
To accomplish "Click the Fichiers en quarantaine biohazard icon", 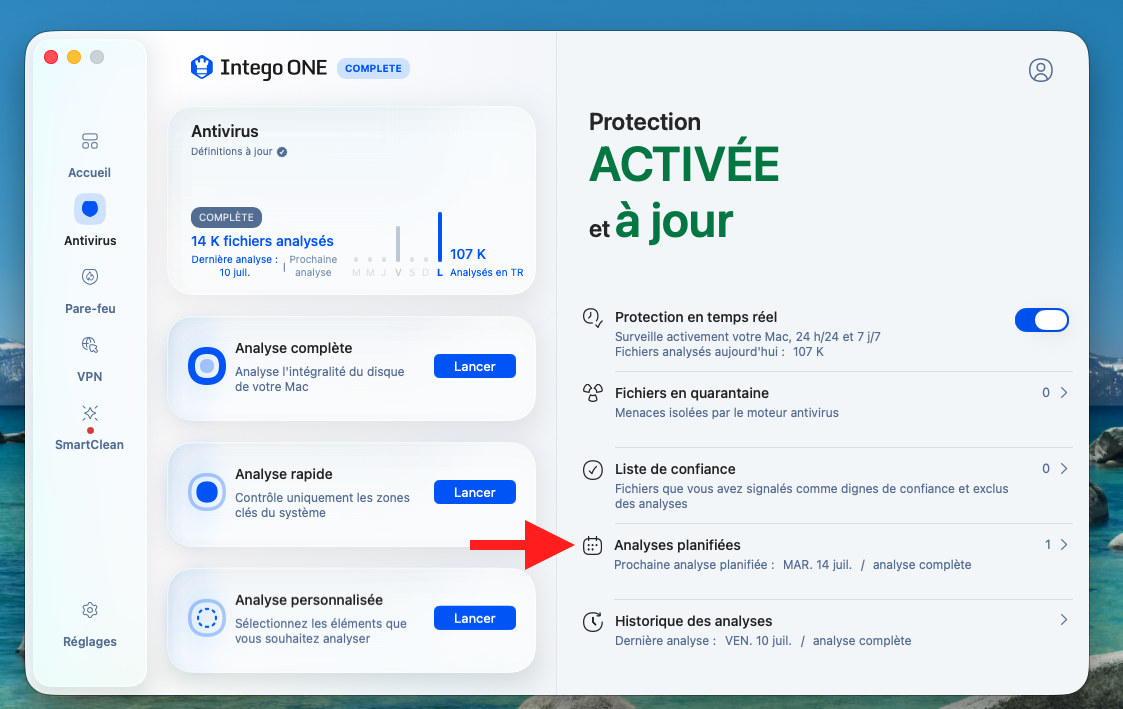I will pos(592,392).
